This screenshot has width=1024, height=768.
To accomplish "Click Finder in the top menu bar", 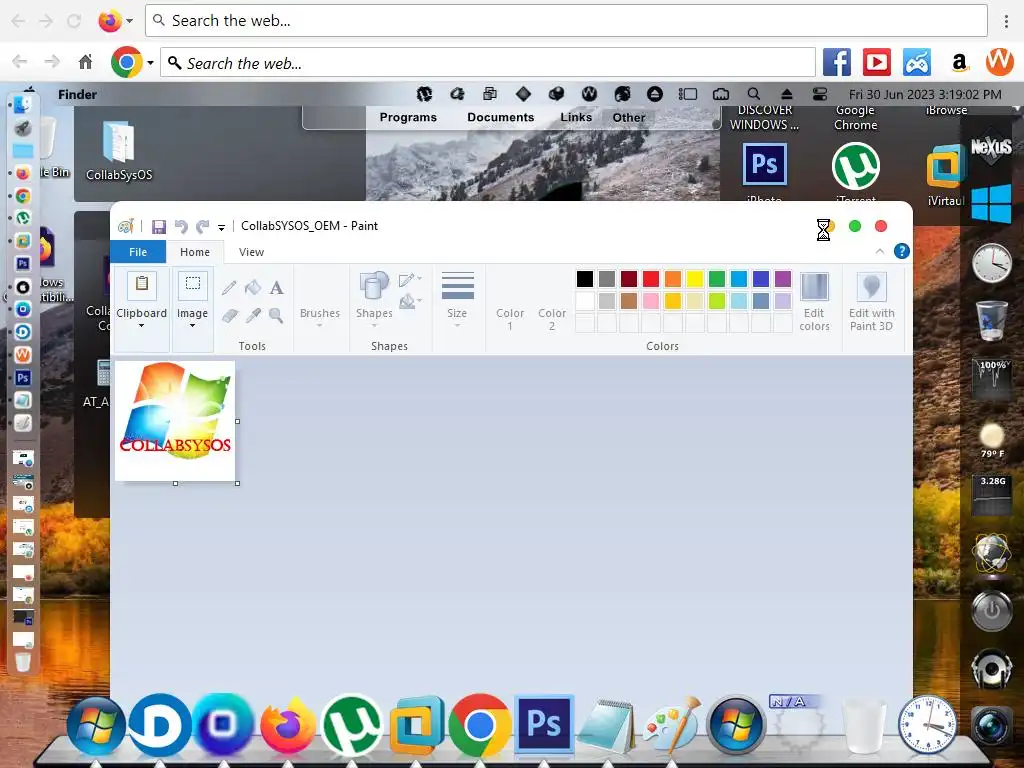I will [77, 94].
